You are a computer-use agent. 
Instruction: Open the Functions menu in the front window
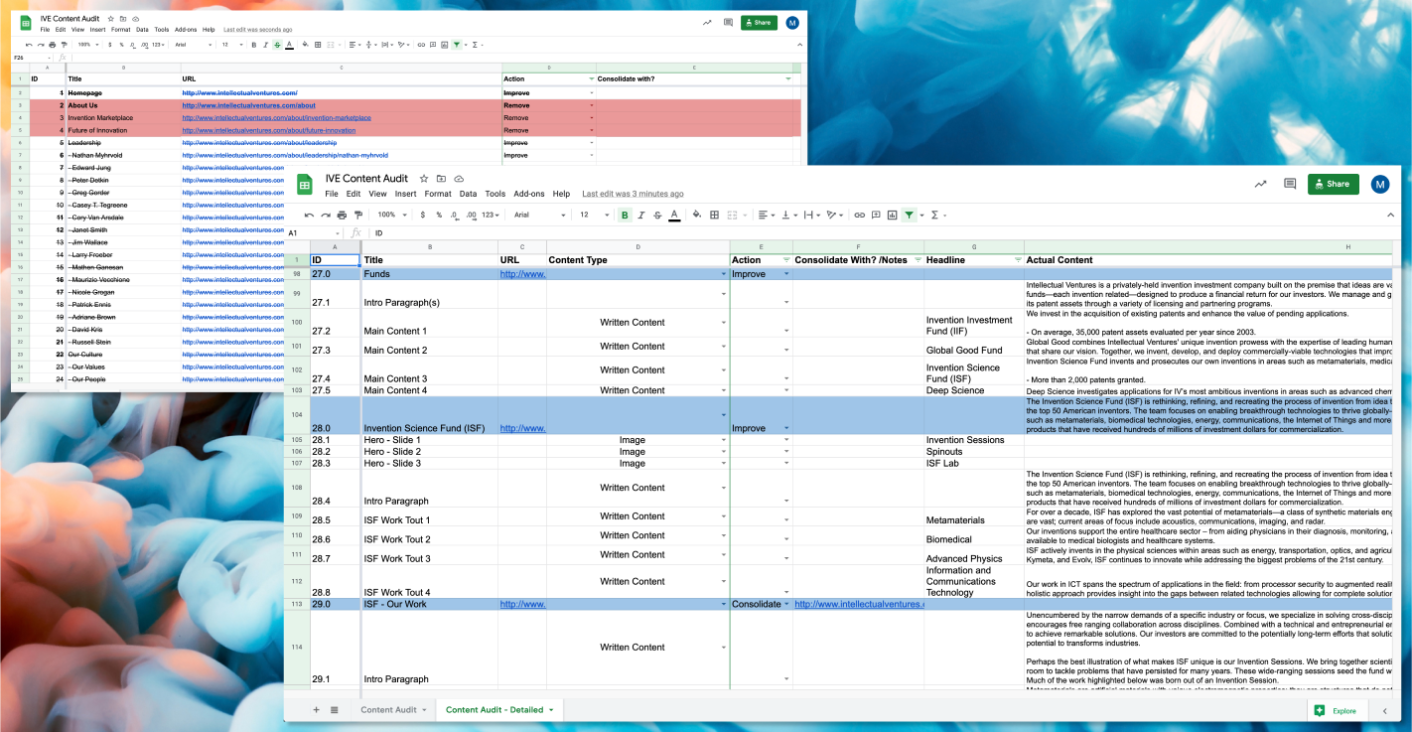(938, 215)
